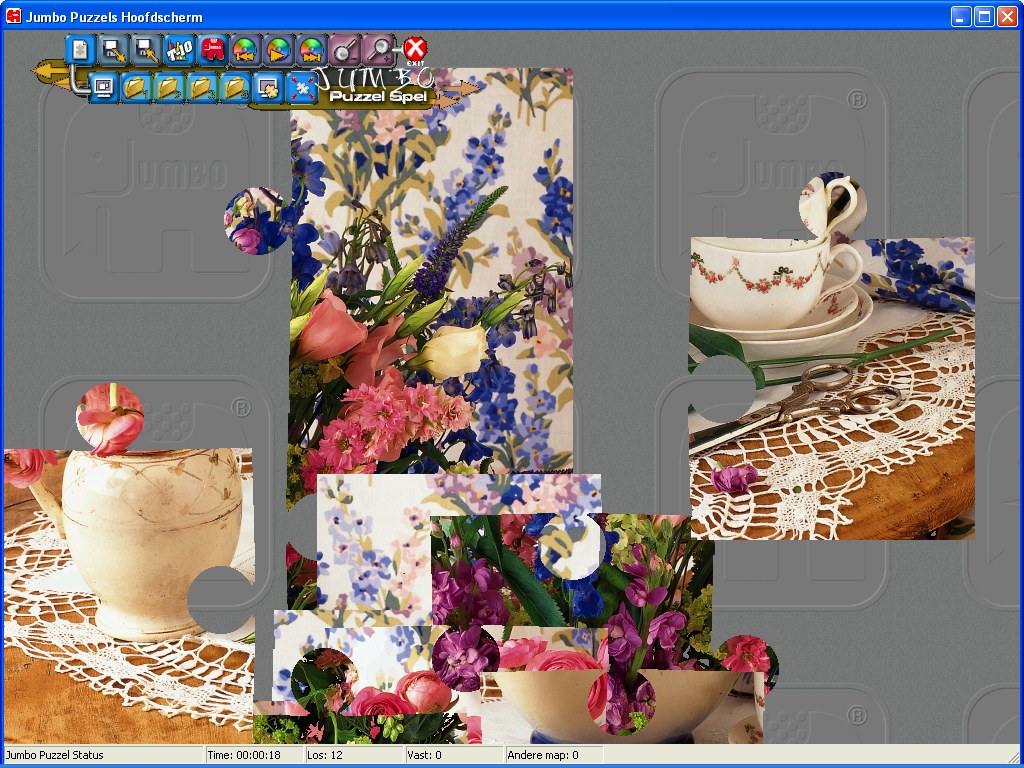Viewport: 1024px width, 768px height.
Task: Click the new puzzle document icon
Action: pos(81,48)
